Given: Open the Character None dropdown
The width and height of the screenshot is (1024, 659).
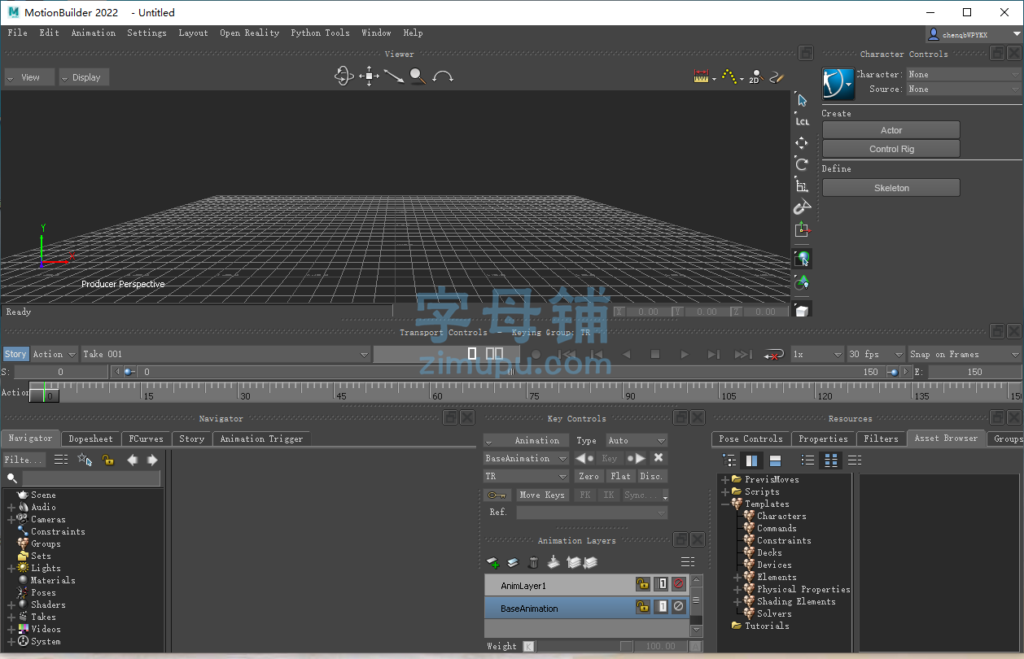Looking at the screenshot, I should tap(963, 74).
